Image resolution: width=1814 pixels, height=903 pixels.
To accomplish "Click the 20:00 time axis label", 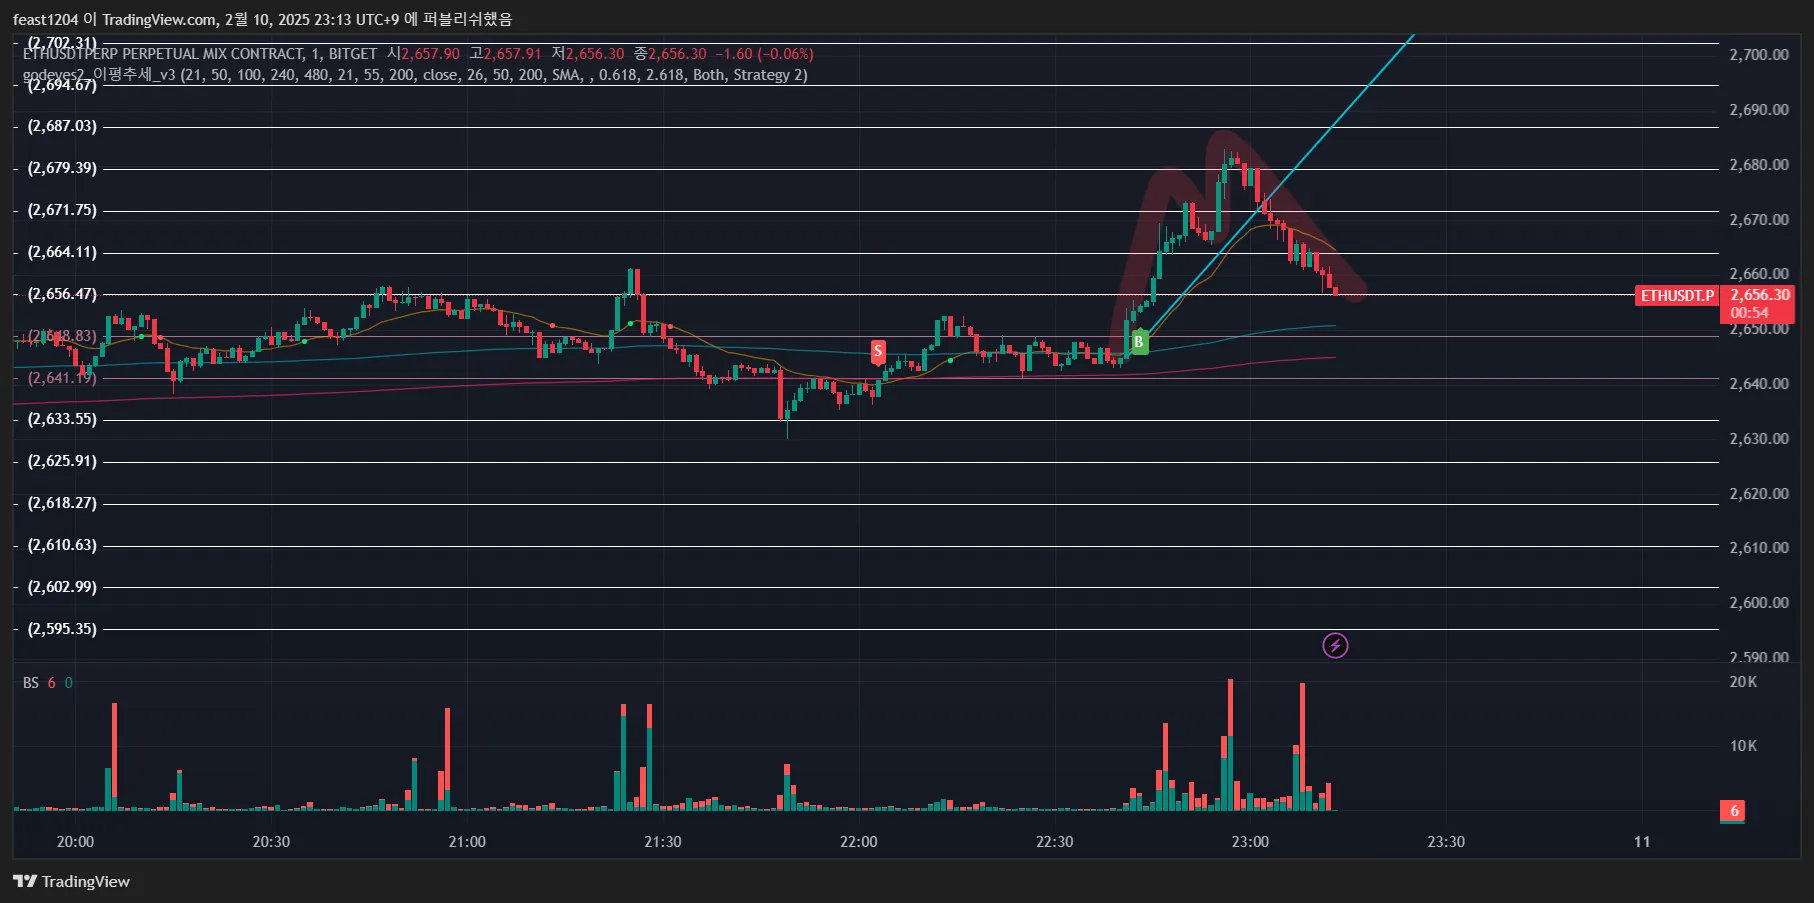I will pyautogui.click(x=75, y=842).
